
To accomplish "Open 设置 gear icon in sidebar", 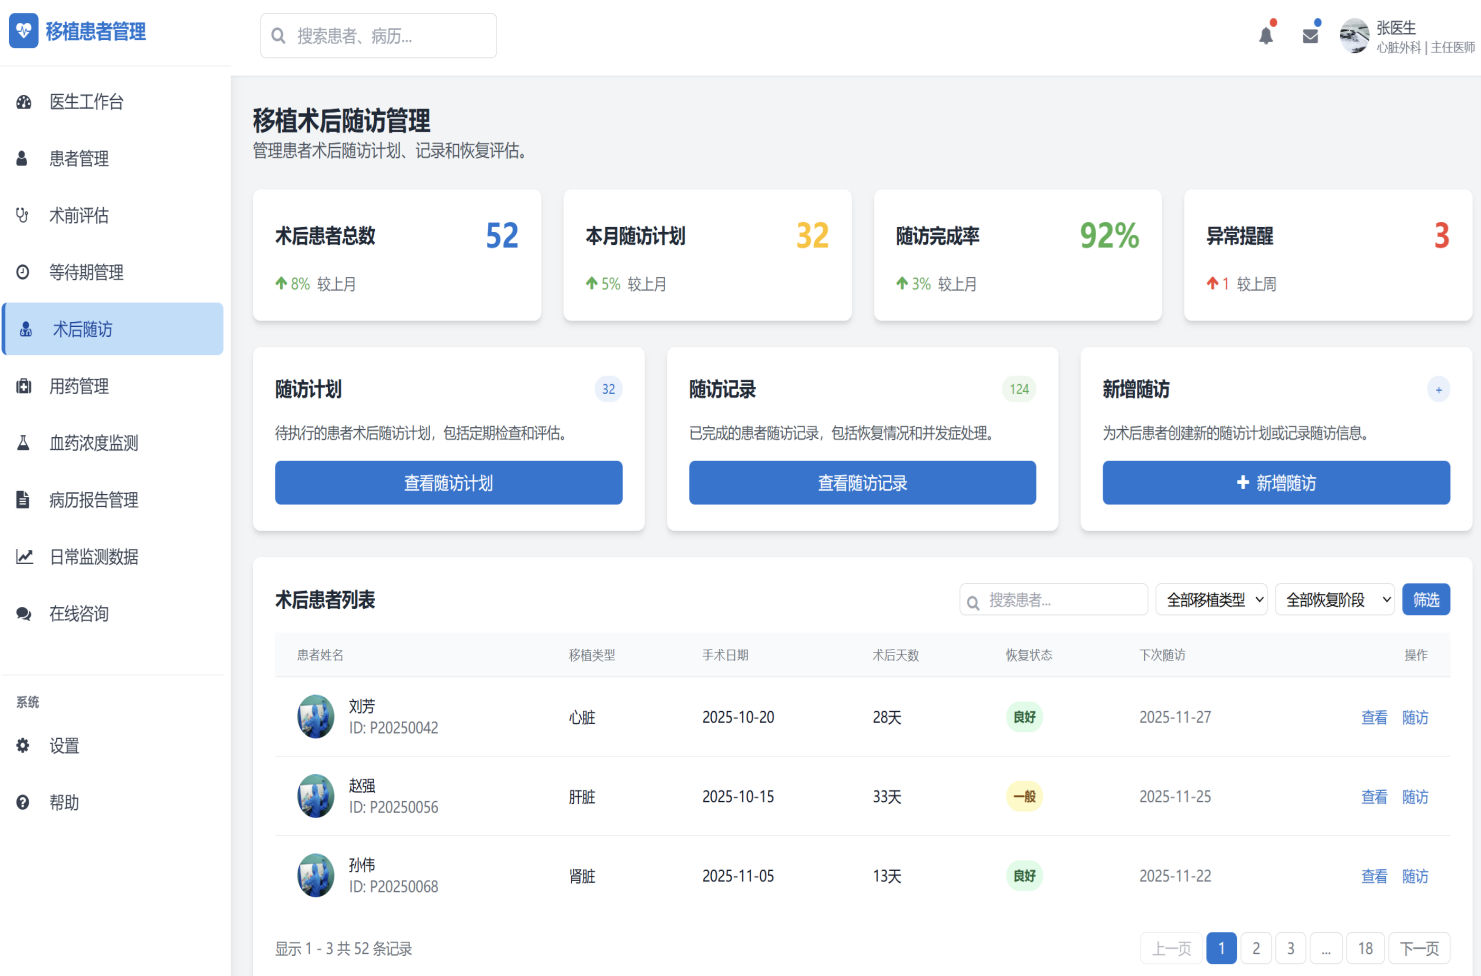I will pyautogui.click(x=23, y=746).
